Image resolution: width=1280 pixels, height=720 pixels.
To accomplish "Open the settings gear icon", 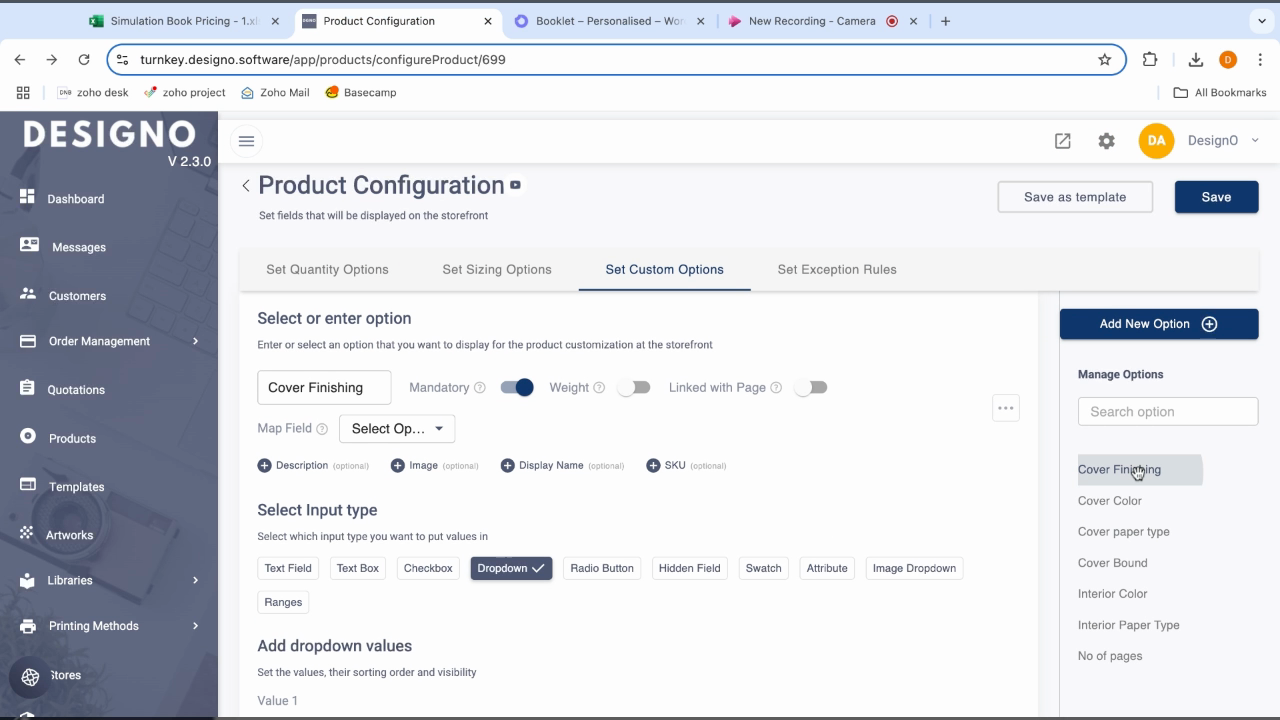I will tap(1106, 141).
